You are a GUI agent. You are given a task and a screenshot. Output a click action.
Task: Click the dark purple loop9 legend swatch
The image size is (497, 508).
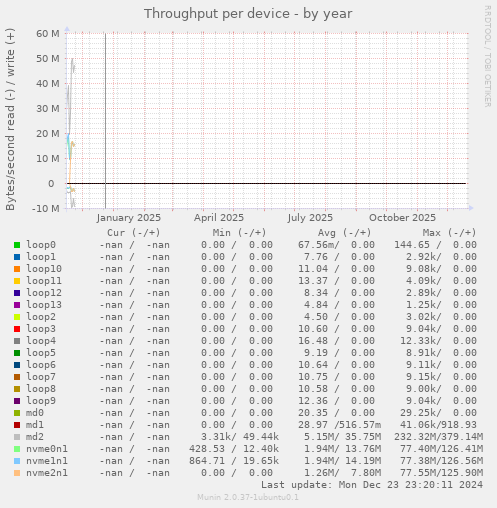click(x=17, y=401)
